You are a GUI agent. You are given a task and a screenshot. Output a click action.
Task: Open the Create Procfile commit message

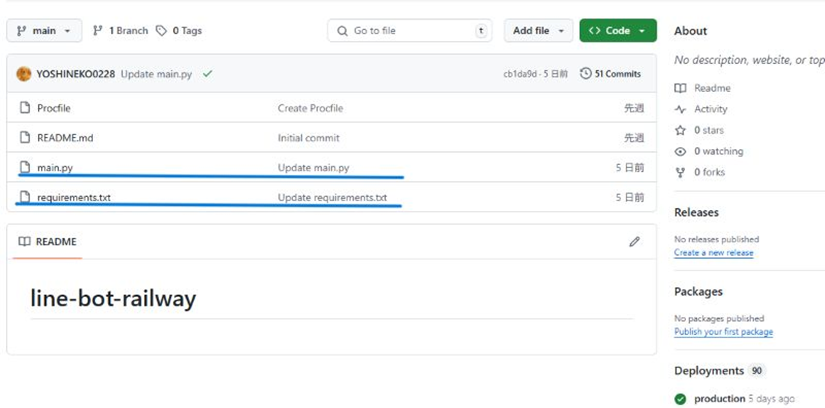pyautogui.click(x=310, y=108)
